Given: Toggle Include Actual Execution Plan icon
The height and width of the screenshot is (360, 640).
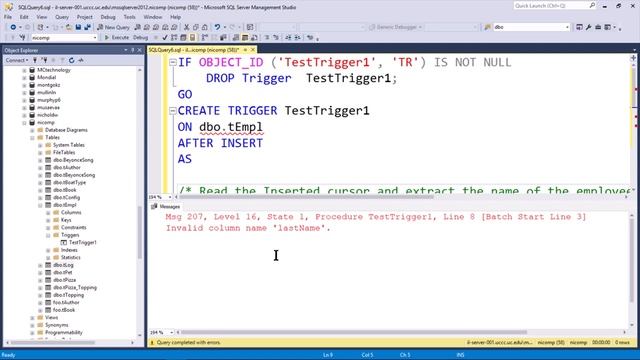Looking at the screenshot, I should (x=205, y=38).
